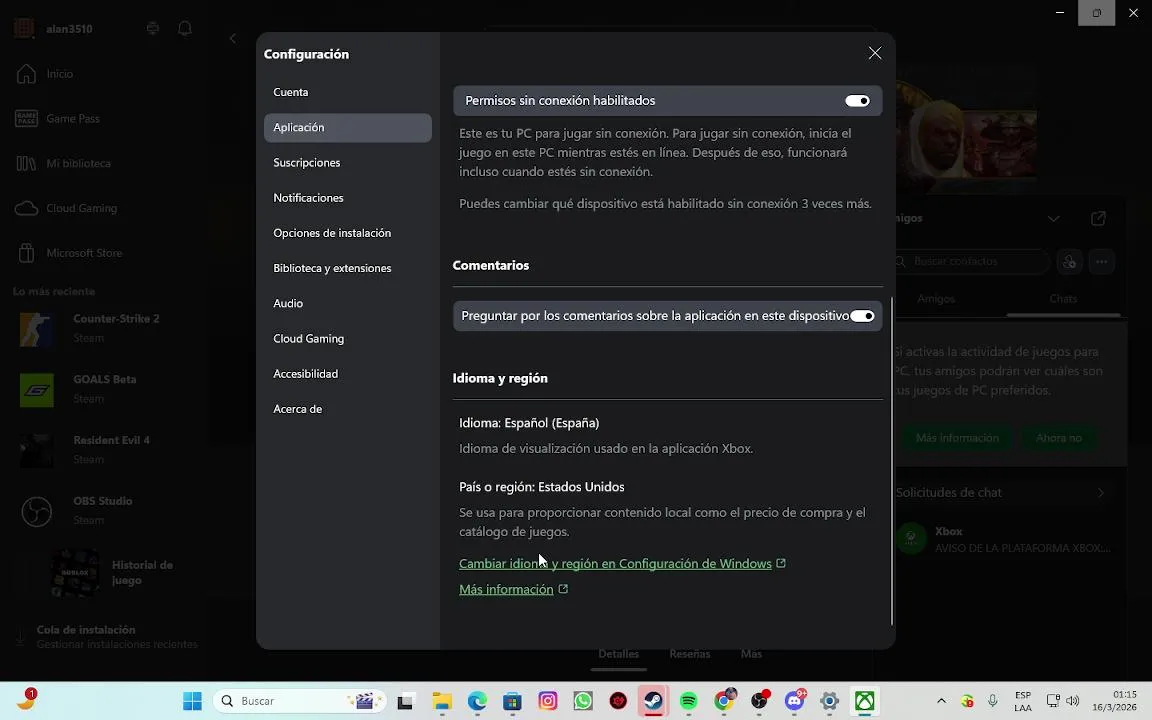Click the Microsoft Store bag icon
This screenshot has width=1152, height=720.
pos(26,253)
